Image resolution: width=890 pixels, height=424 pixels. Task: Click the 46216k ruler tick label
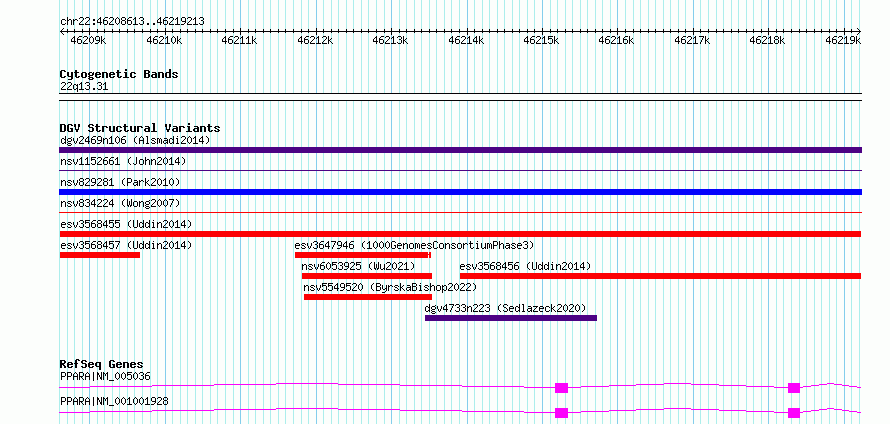(x=617, y=40)
